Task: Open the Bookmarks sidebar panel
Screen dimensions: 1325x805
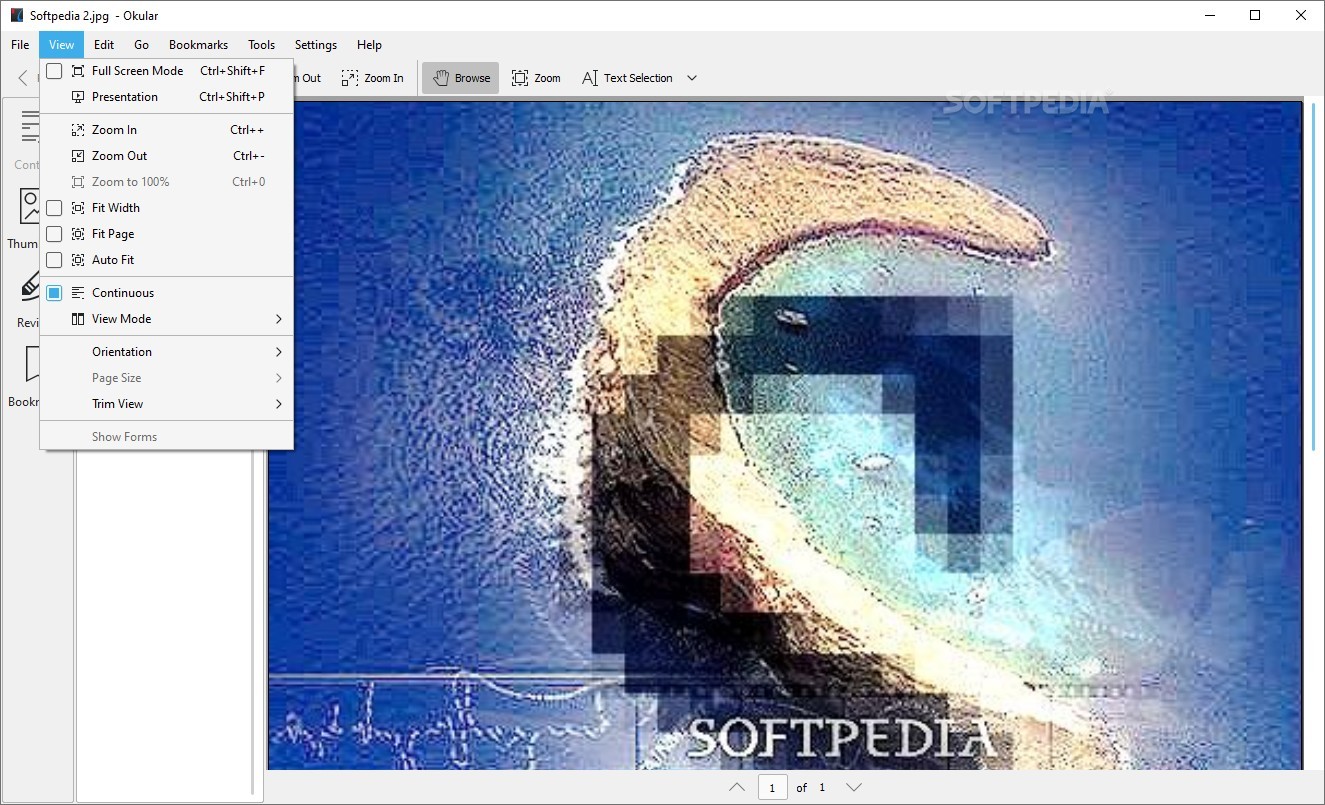Action: coord(25,376)
